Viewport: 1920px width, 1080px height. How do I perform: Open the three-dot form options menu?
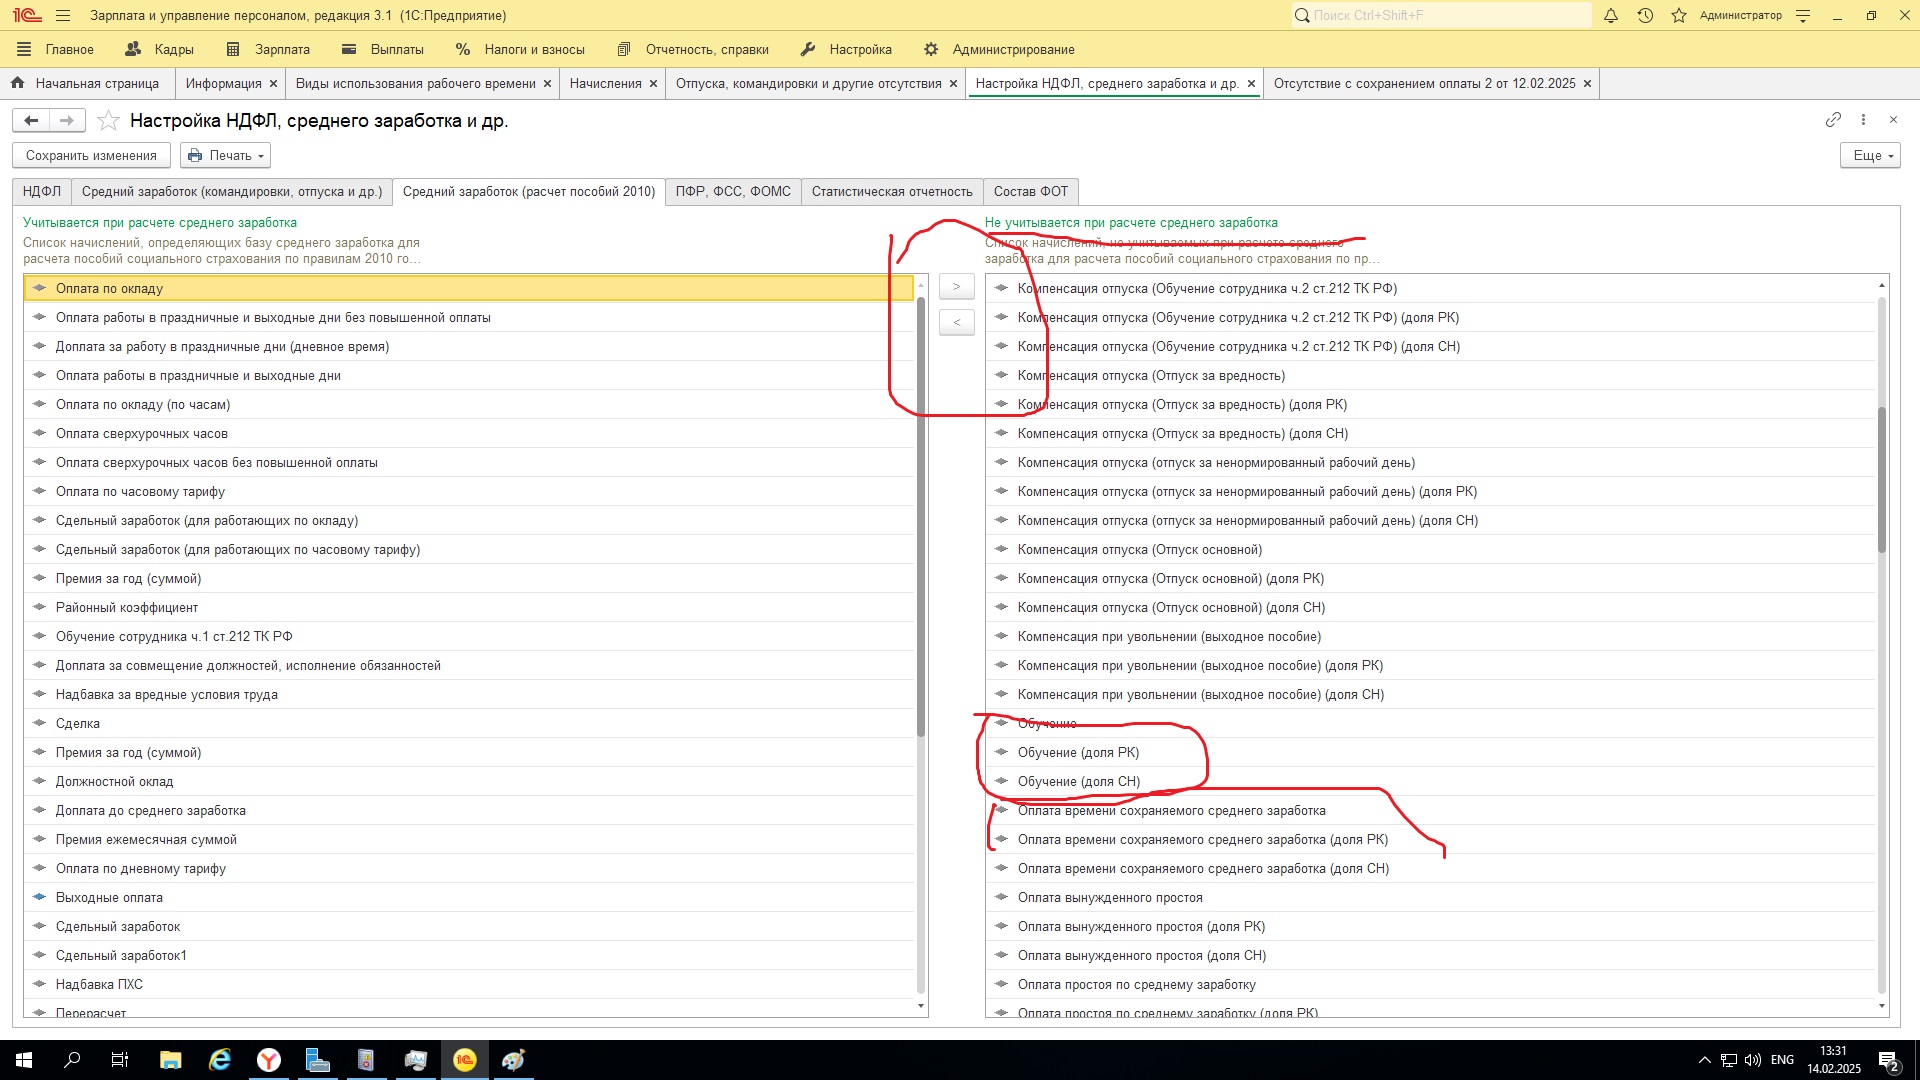(1863, 120)
